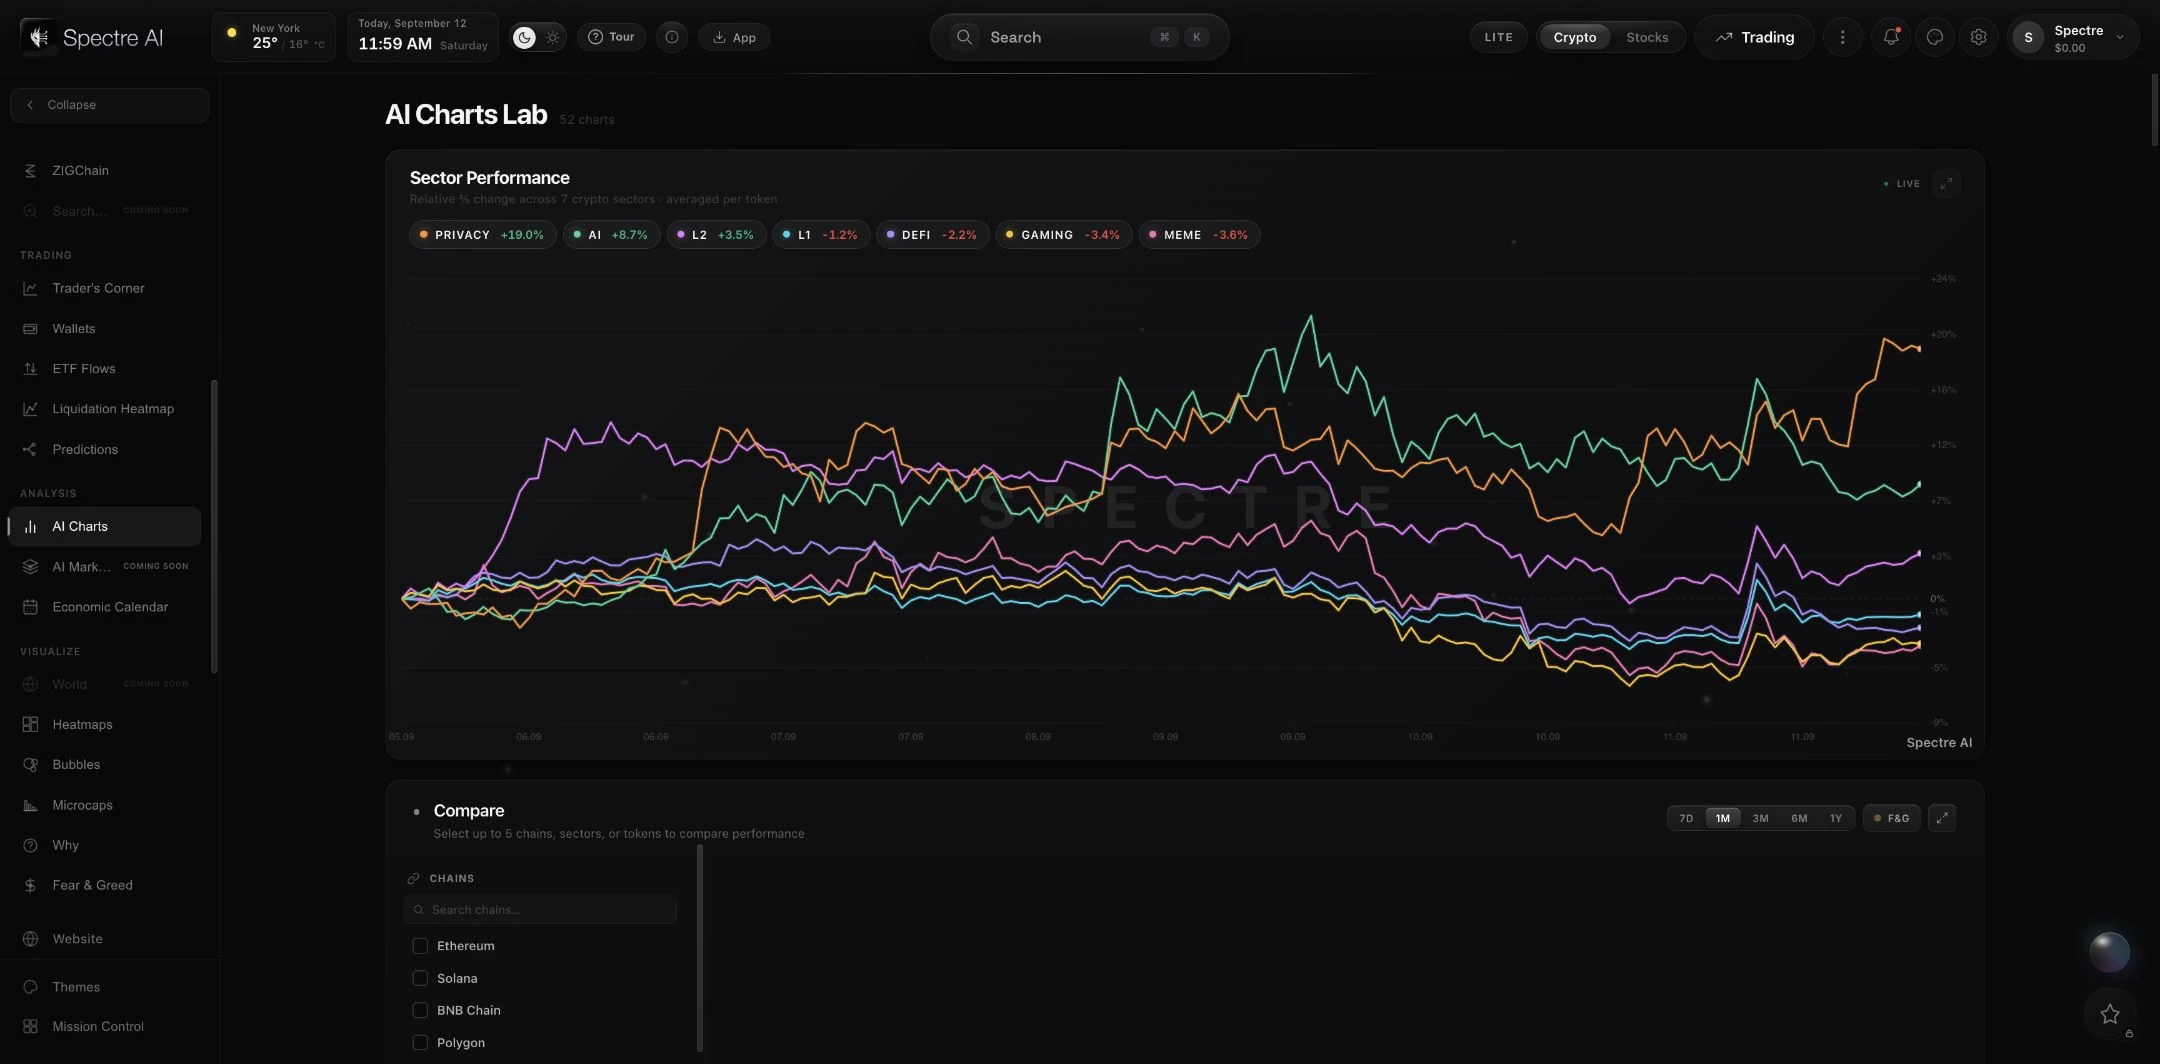The height and width of the screenshot is (1064, 2160).
Task: Select 1M timeframe in Compare
Action: coord(1723,818)
